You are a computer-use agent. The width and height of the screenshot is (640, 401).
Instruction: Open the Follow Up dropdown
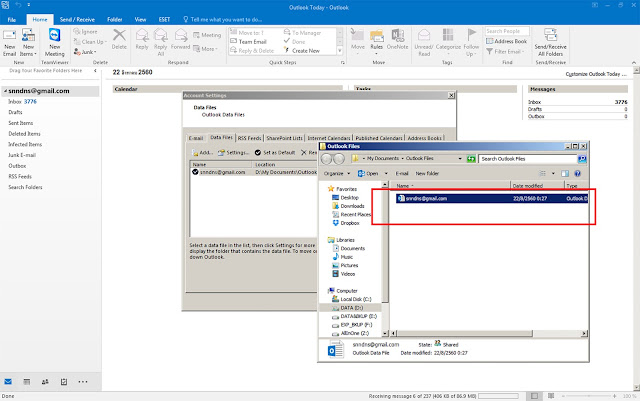(x=471, y=42)
